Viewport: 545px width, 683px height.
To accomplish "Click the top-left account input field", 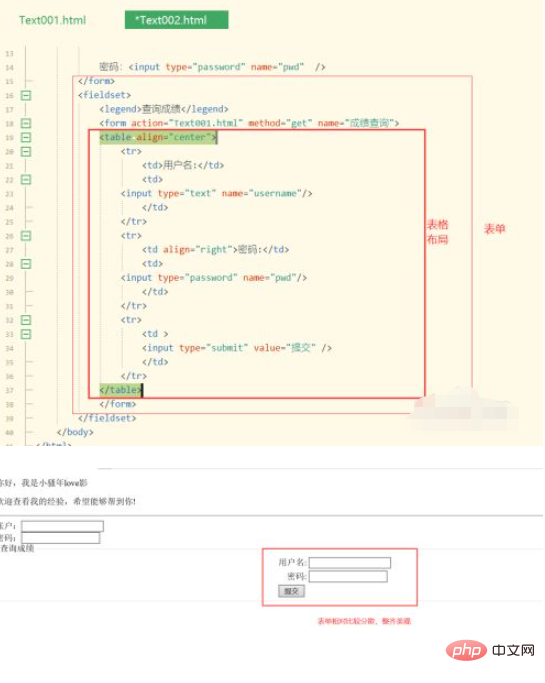I will [62, 526].
